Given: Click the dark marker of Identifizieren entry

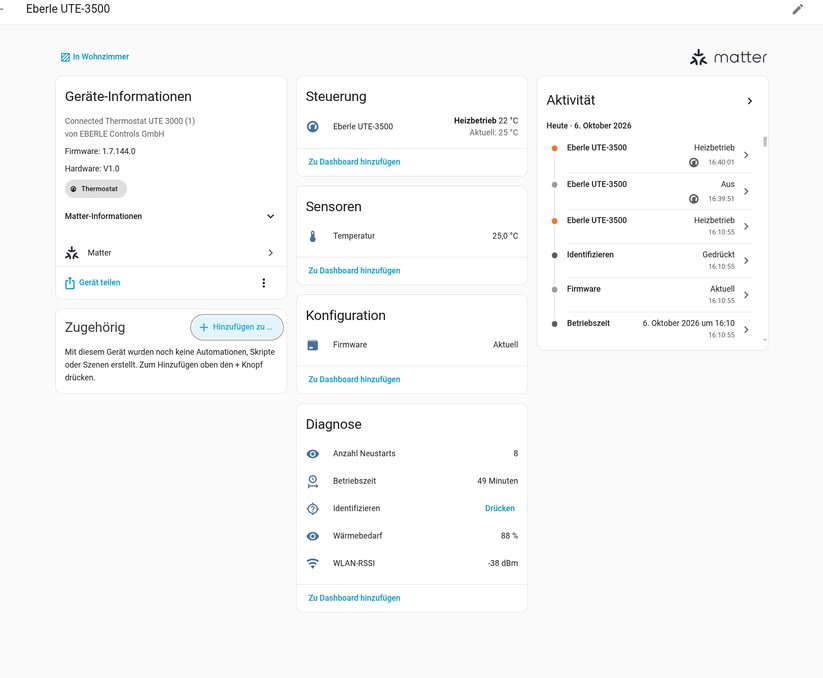Looking at the screenshot, I should [554, 256].
